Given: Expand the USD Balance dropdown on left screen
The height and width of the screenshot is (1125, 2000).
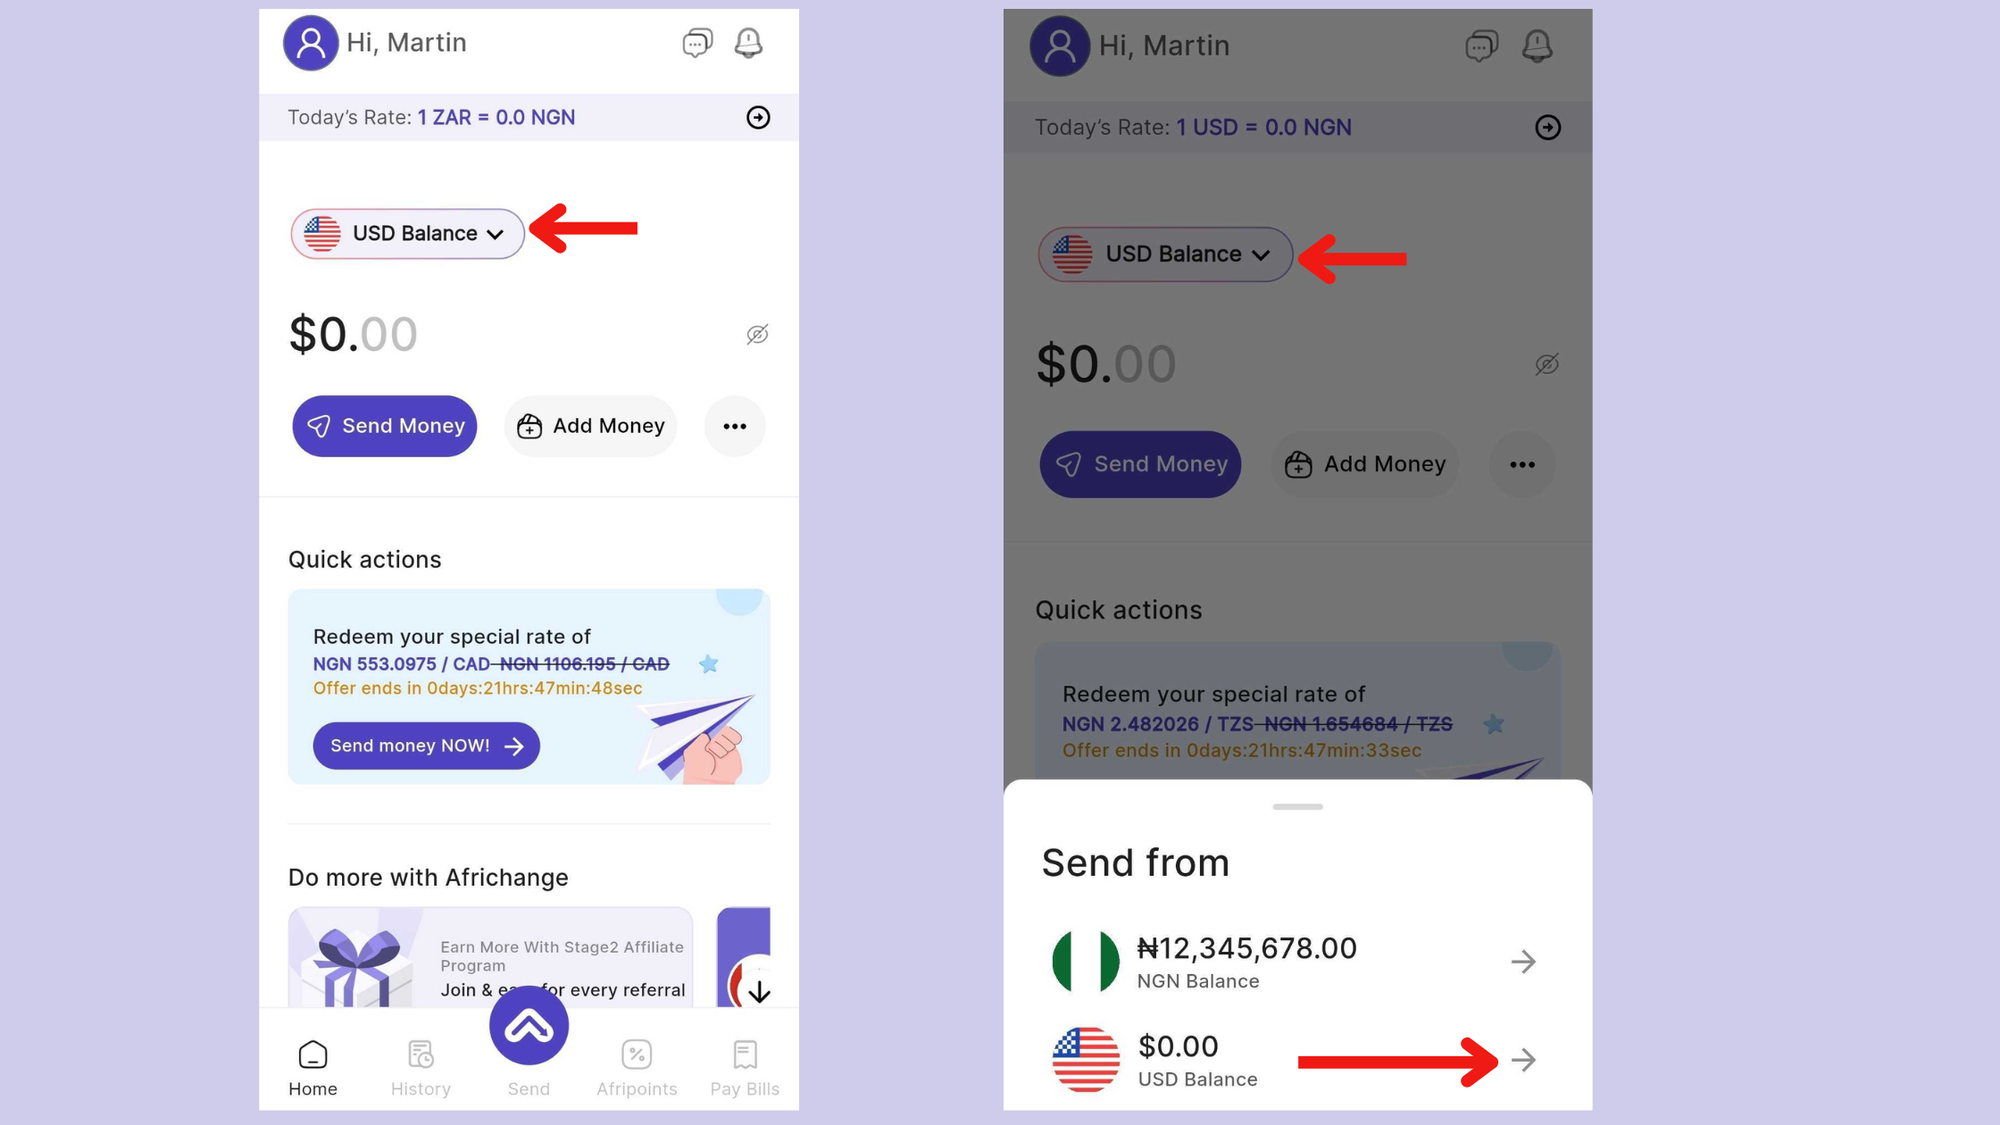Looking at the screenshot, I should click(408, 234).
